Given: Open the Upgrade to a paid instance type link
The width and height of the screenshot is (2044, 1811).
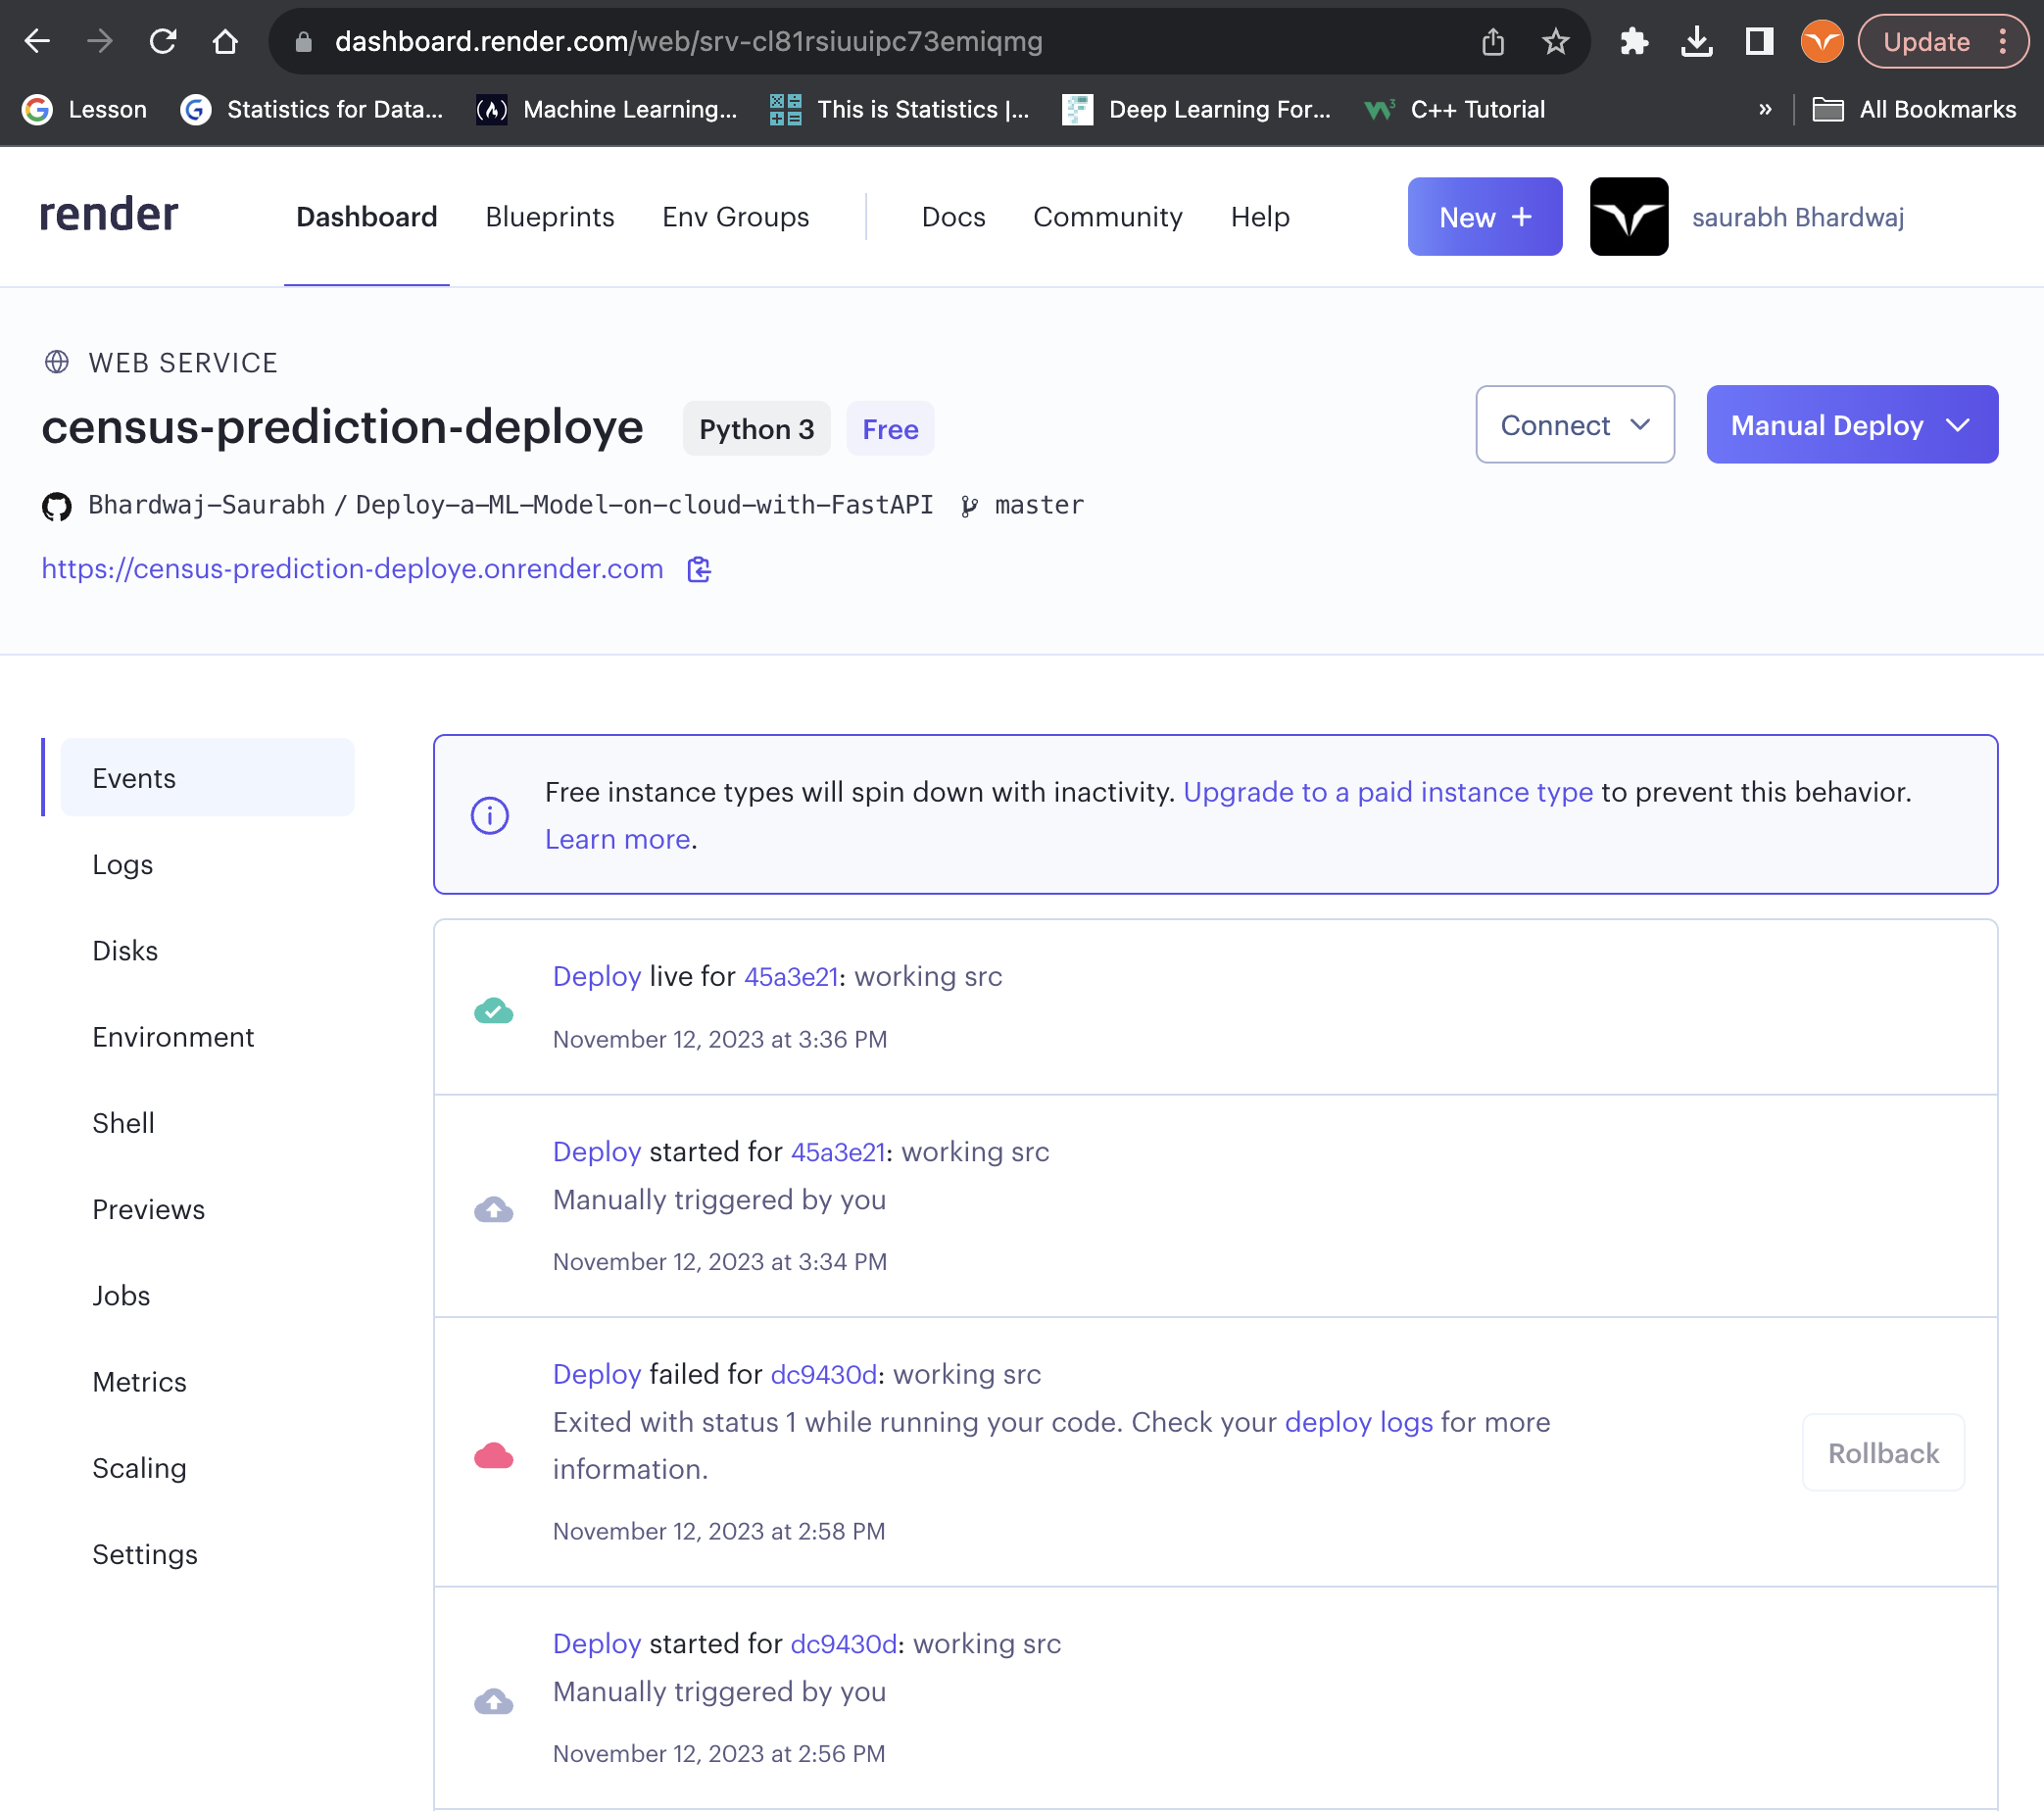Looking at the screenshot, I should point(1387,791).
